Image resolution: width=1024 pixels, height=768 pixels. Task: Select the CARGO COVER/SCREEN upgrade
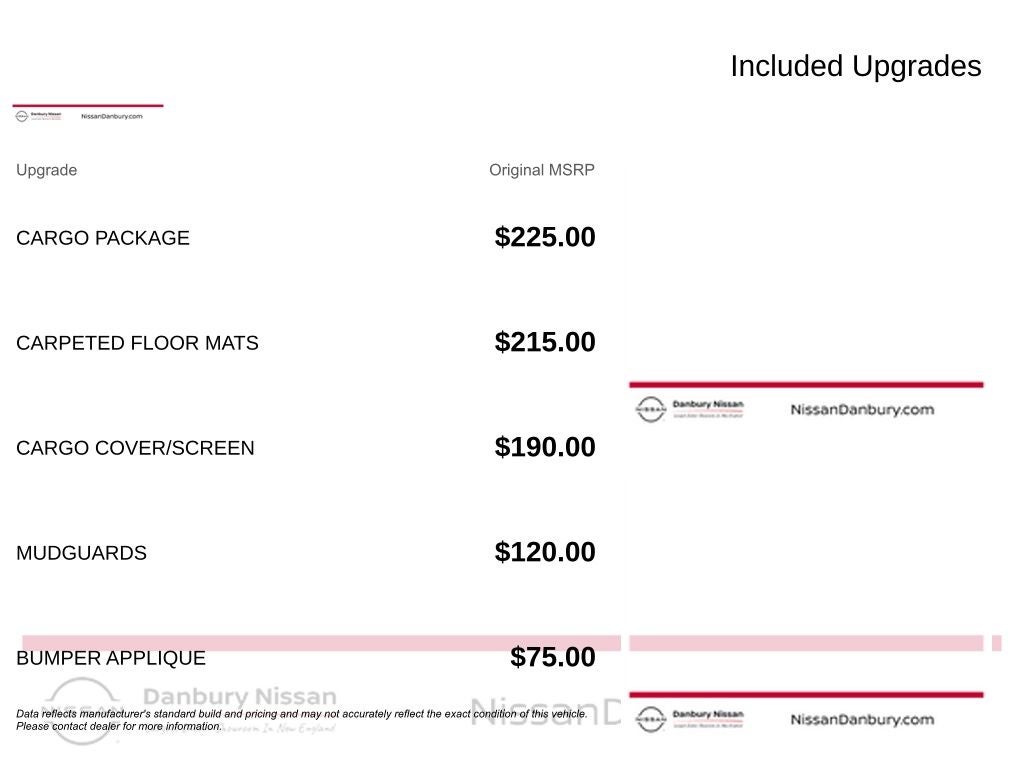135,448
